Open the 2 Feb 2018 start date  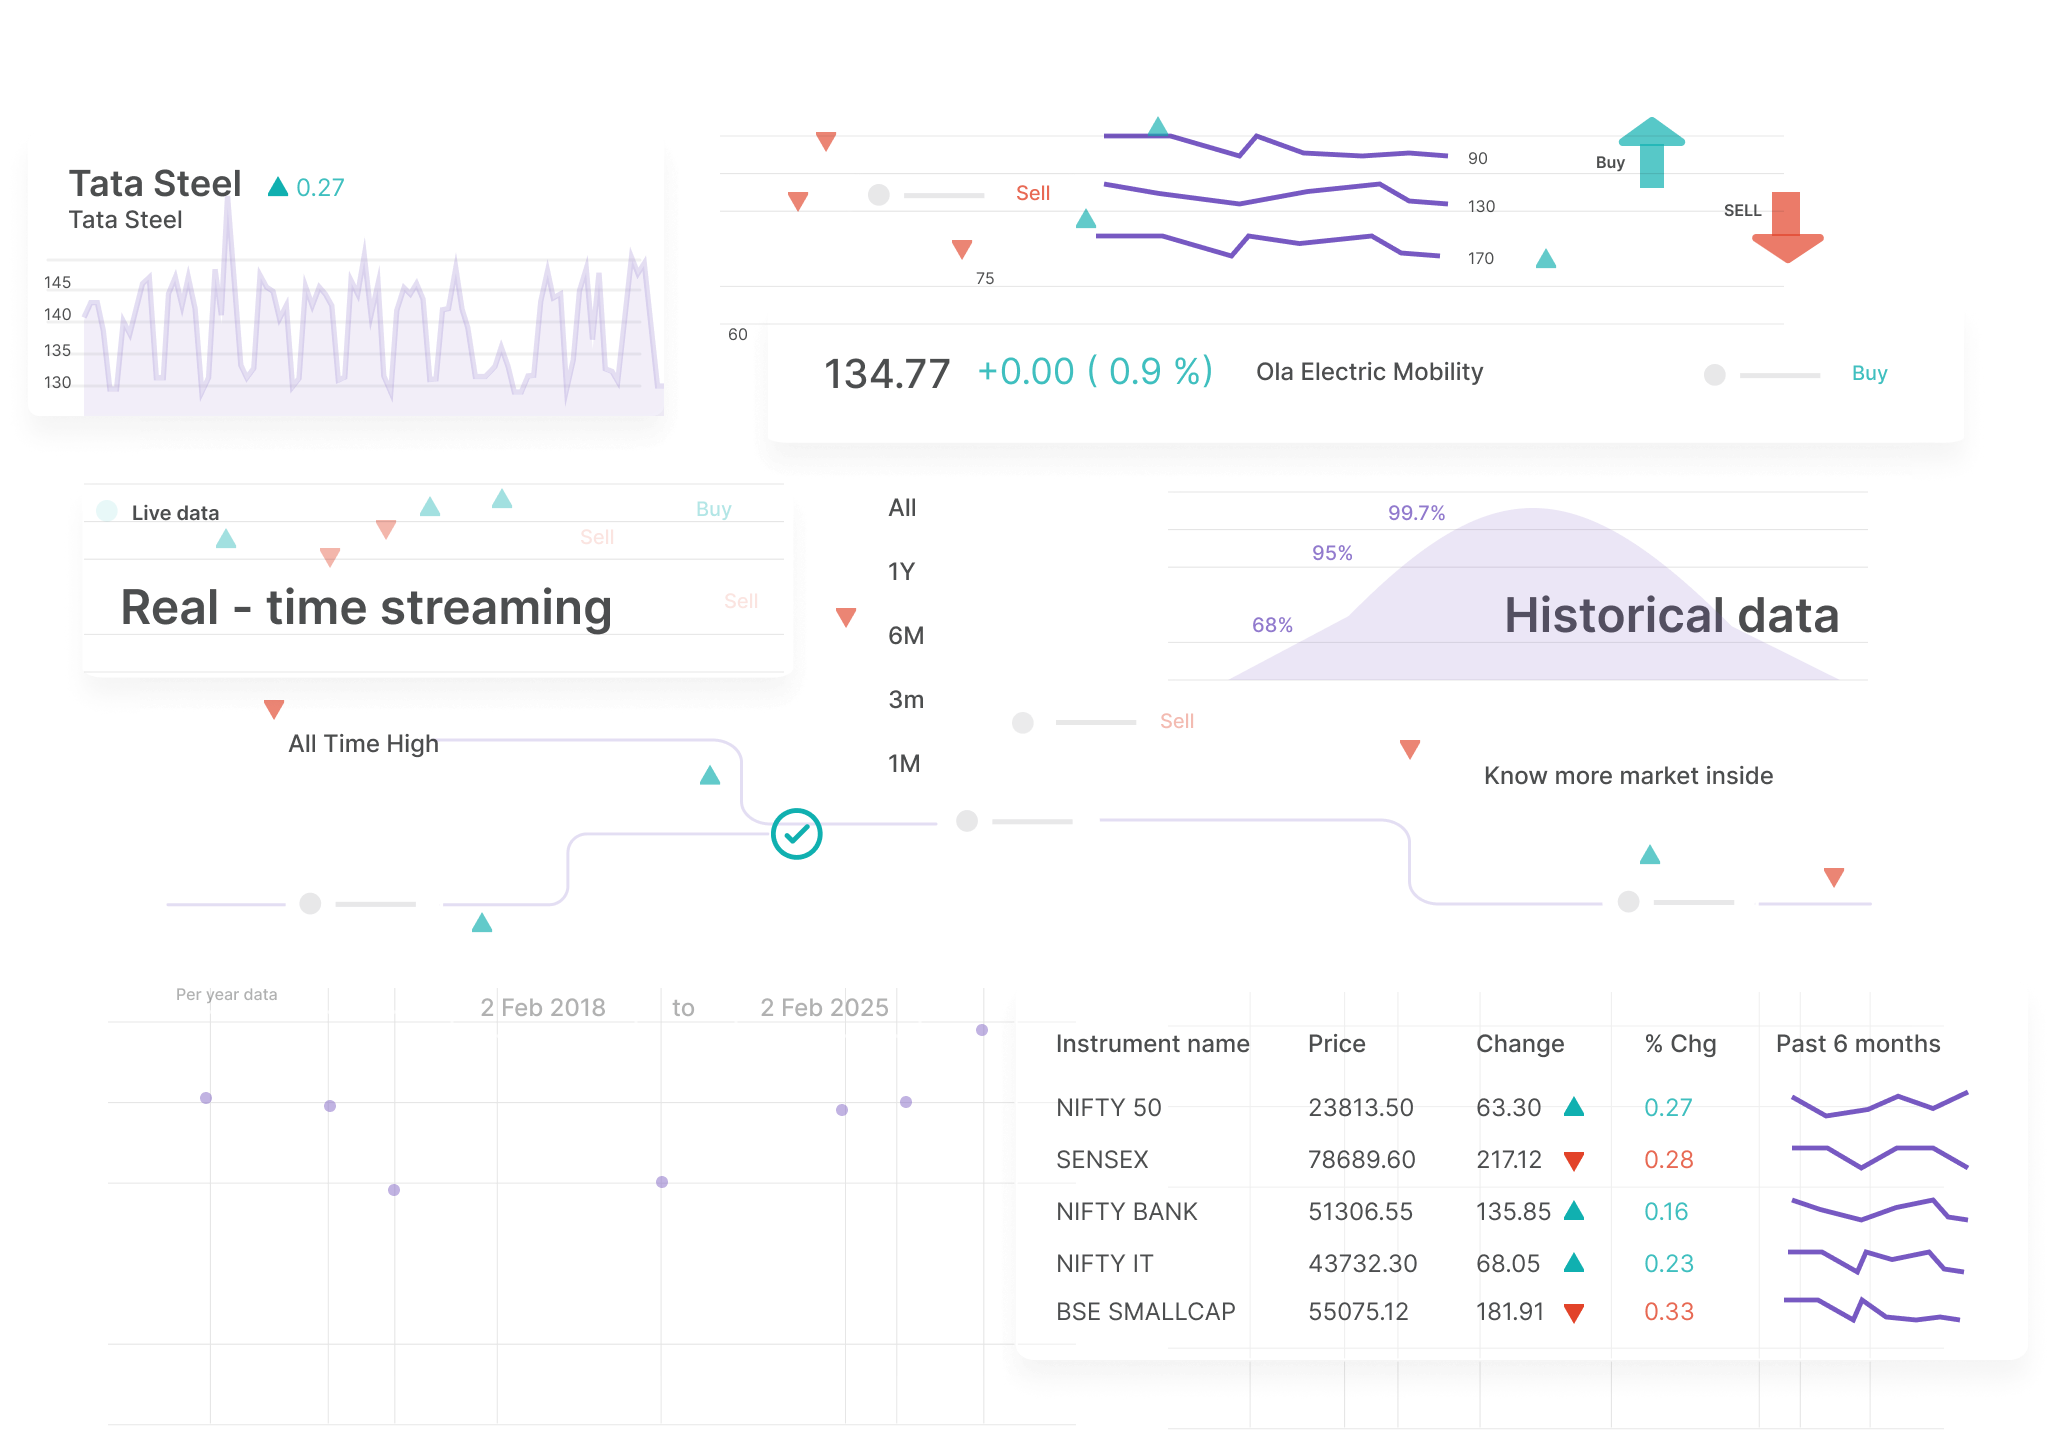[542, 1007]
